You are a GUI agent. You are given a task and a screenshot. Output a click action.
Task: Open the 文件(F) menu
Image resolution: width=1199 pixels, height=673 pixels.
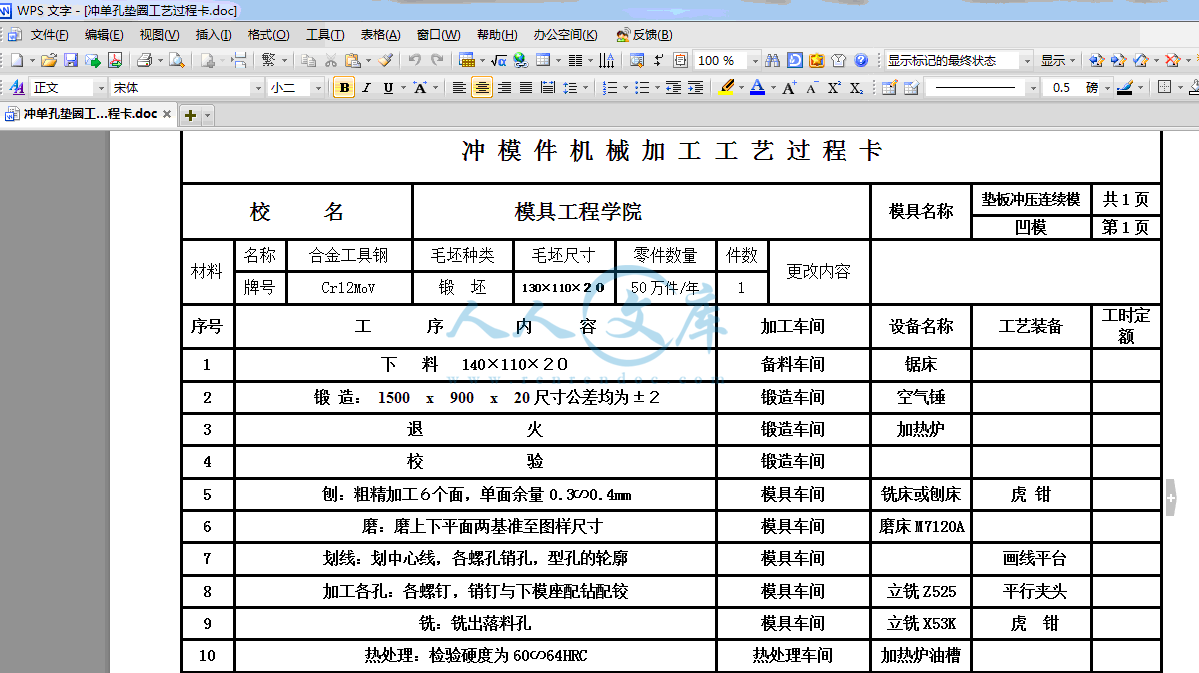point(49,35)
